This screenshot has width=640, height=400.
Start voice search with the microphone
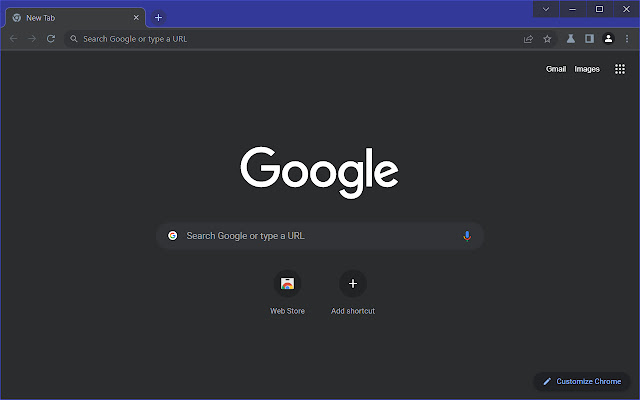tap(467, 236)
